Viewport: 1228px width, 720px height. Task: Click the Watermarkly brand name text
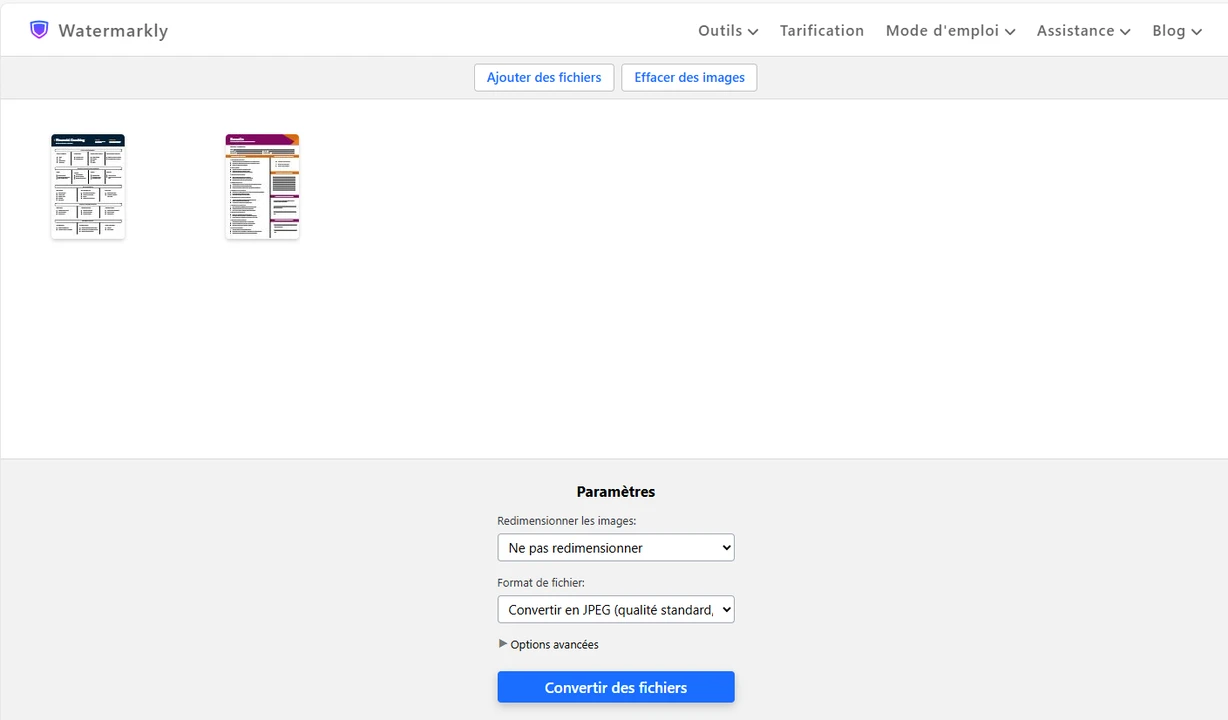click(x=113, y=31)
